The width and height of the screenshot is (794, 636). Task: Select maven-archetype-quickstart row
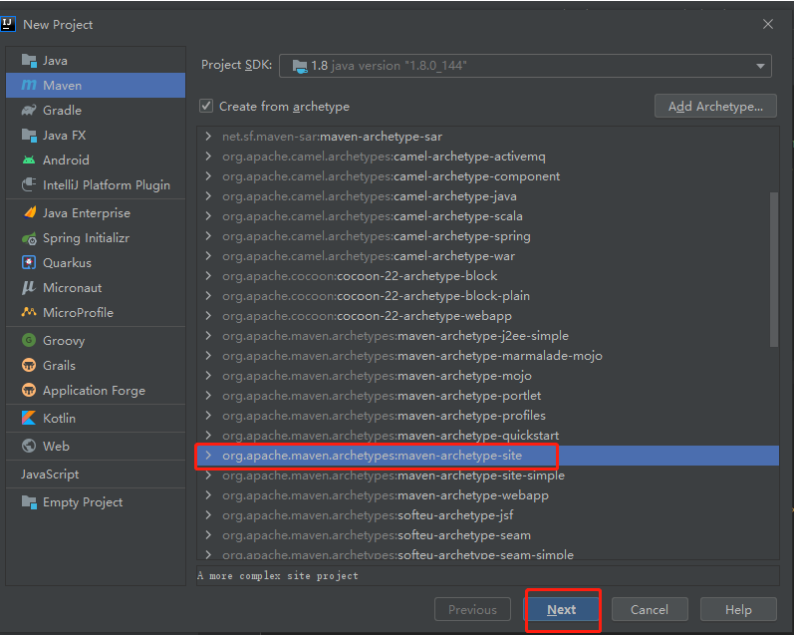tap(488, 435)
